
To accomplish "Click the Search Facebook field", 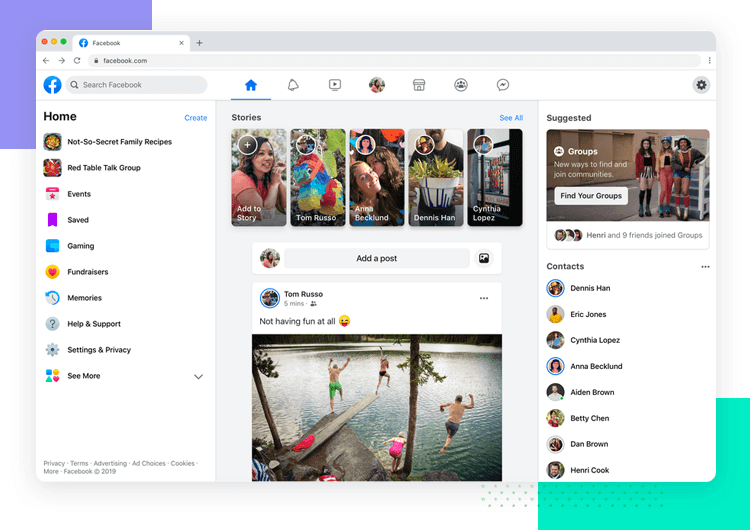I will pyautogui.click(x=136, y=85).
